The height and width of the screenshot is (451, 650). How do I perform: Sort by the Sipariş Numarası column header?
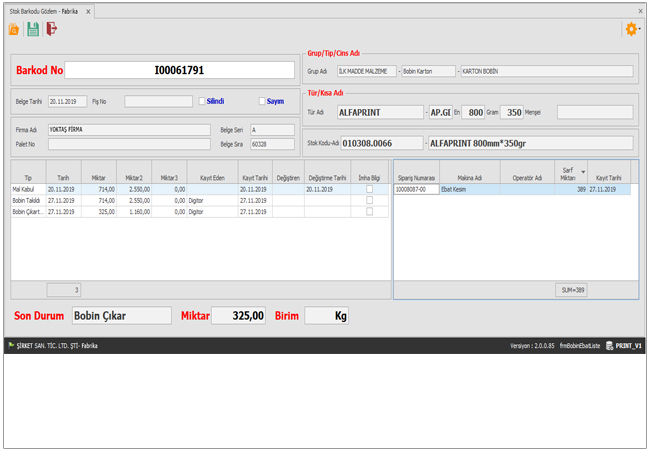coord(416,177)
